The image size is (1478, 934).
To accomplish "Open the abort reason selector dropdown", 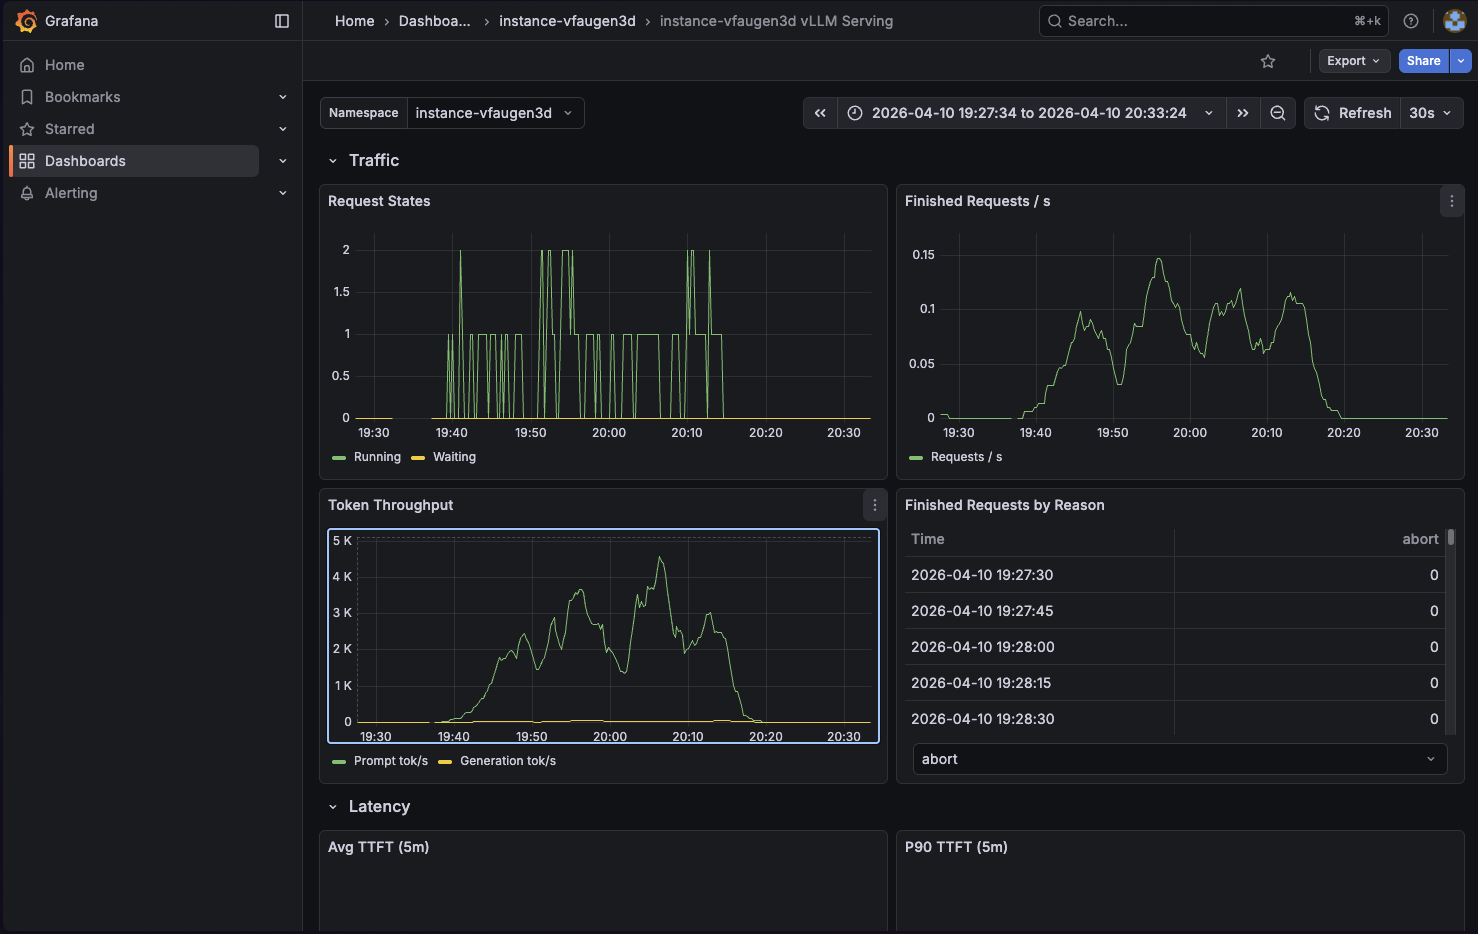I will pyautogui.click(x=1178, y=759).
